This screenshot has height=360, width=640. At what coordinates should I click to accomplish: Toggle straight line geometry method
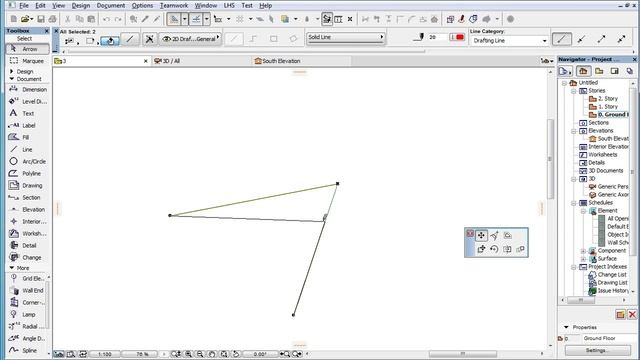pyautogui.click(x=234, y=39)
